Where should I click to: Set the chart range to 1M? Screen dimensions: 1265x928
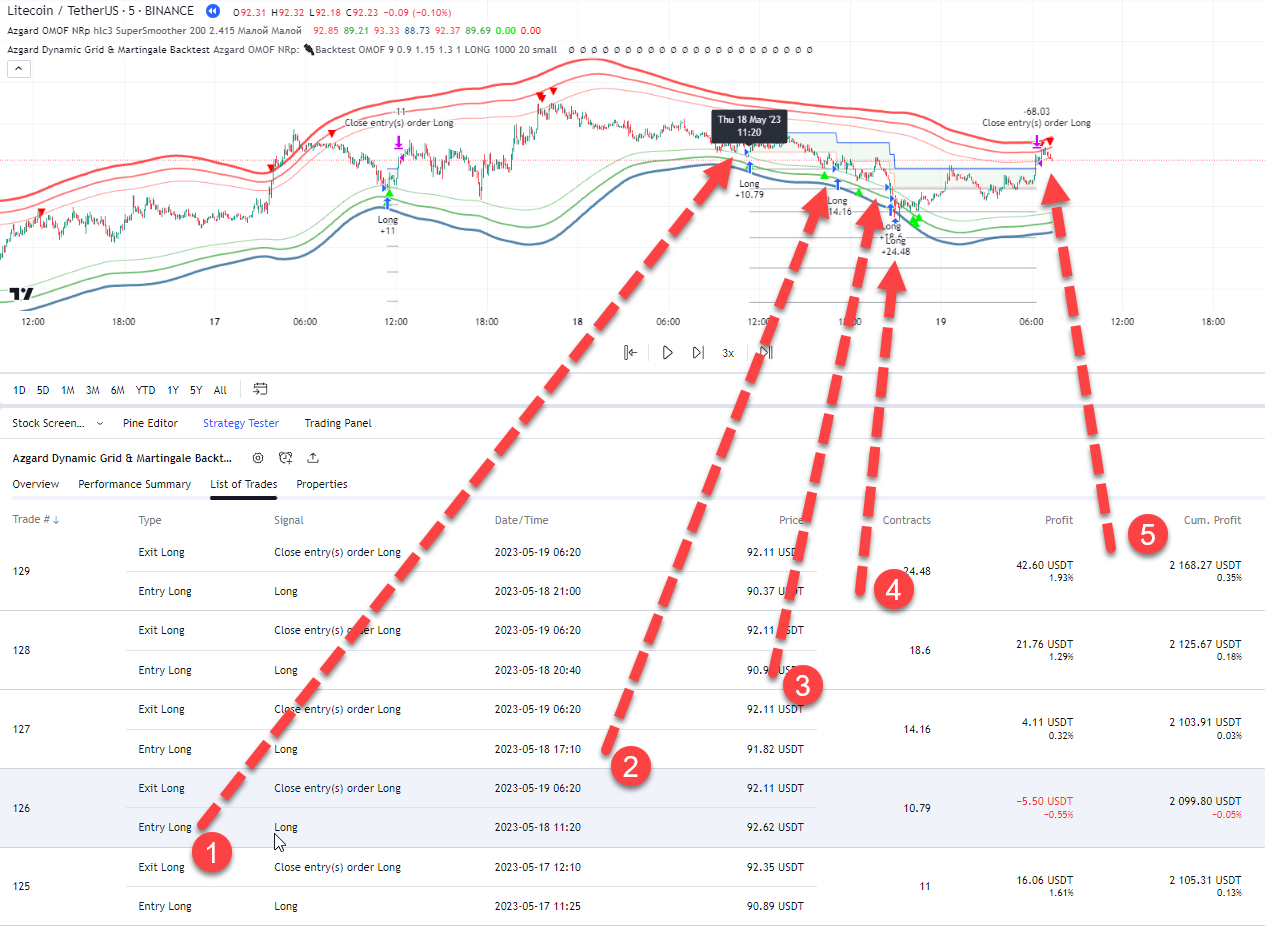68,390
